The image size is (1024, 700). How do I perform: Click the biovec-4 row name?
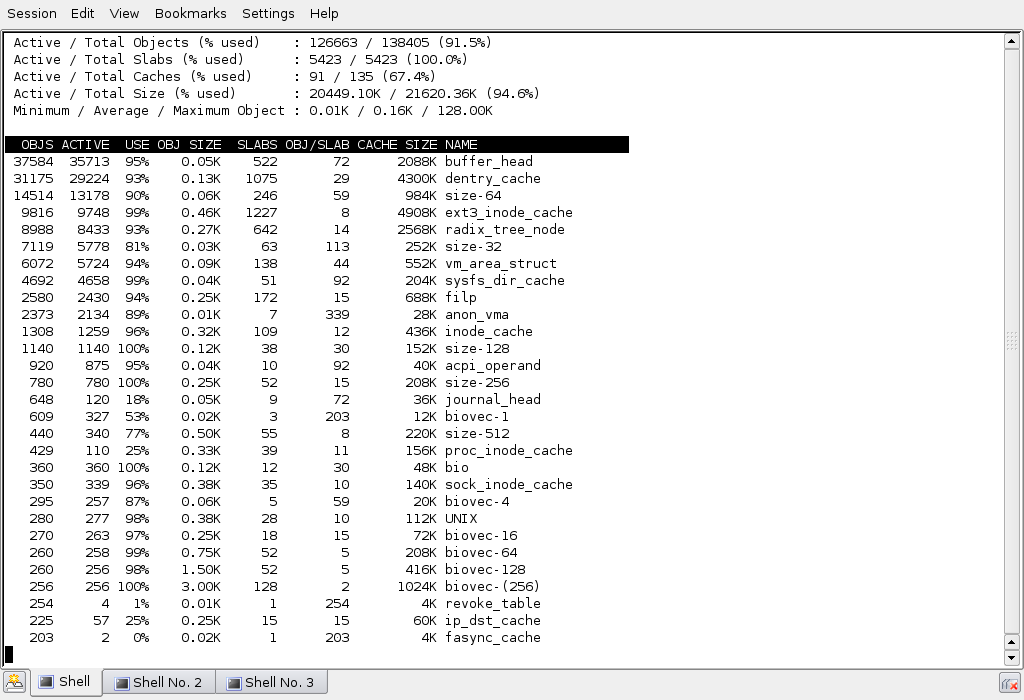[477, 501]
